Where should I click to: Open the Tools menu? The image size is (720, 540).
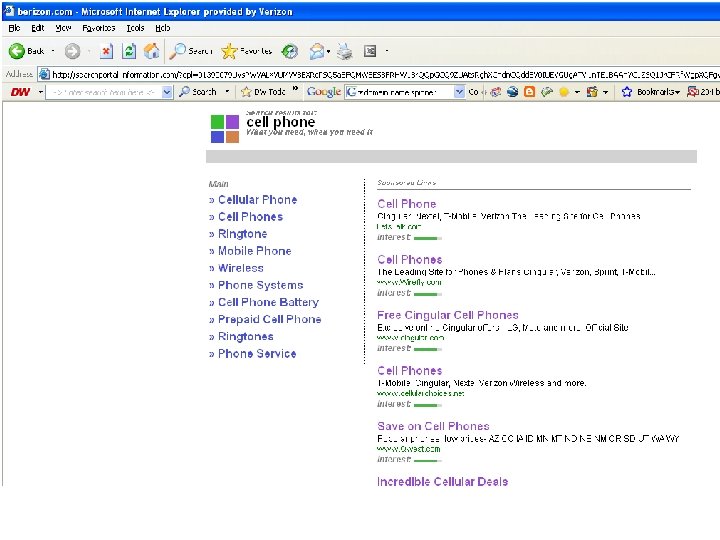(135, 28)
